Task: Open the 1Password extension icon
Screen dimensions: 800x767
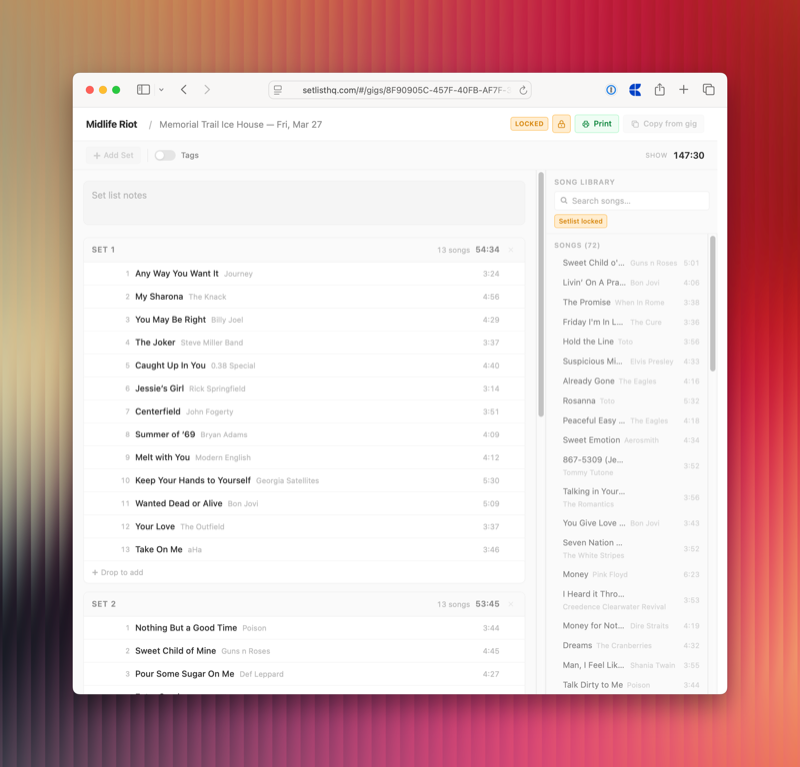Action: (x=611, y=90)
